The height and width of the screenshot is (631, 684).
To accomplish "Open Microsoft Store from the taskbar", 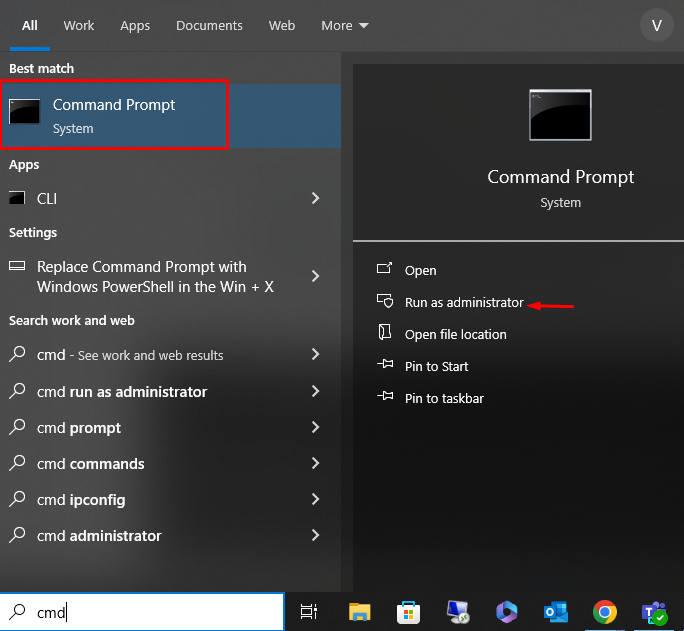I will coord(408,612).
